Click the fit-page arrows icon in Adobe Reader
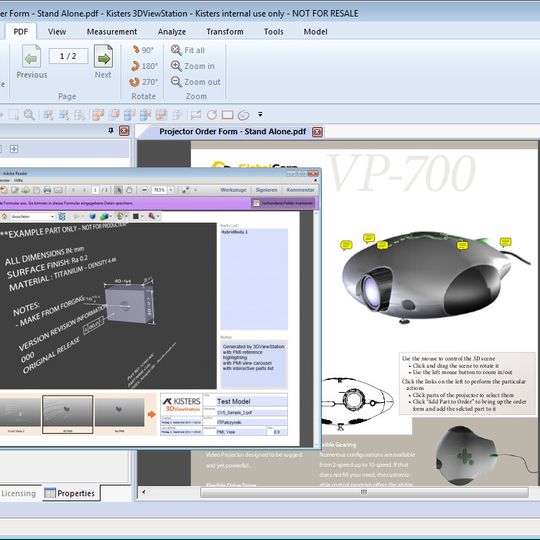The height and width of the screenshot is (540, 540). (x=186, y=190)
